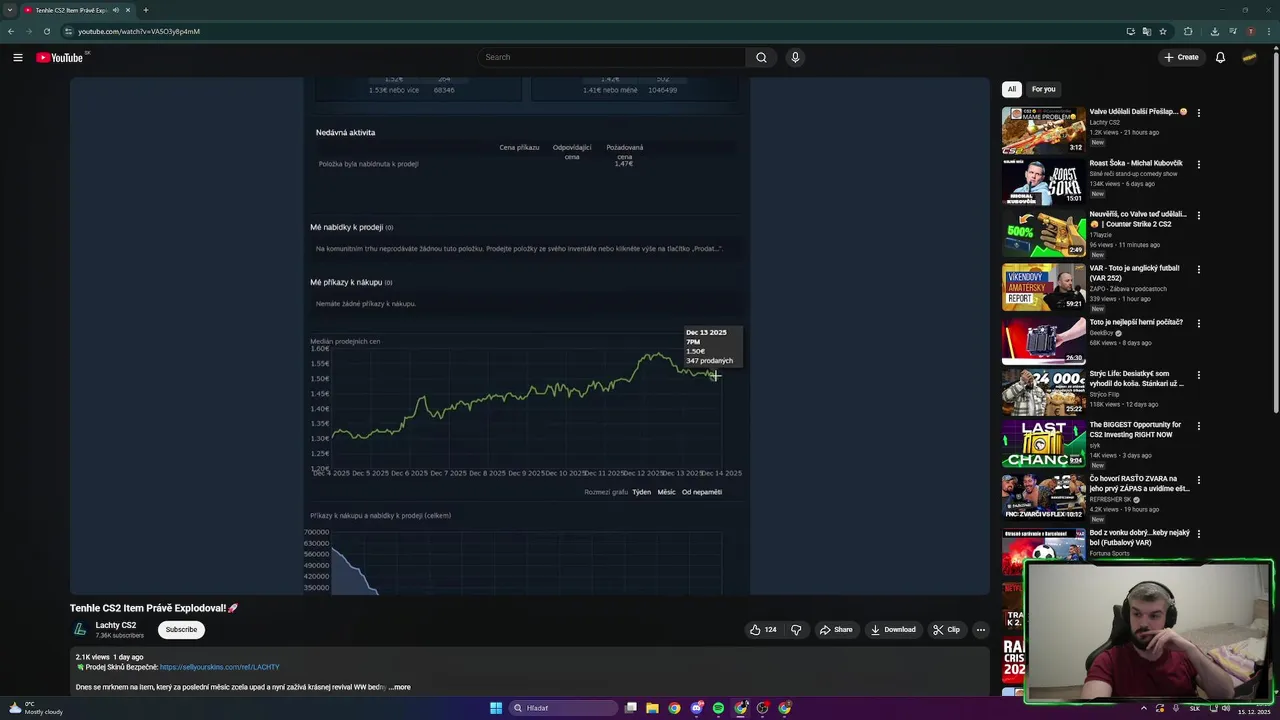The image size is (1280, 720).
Task: Go to the YouTube home logo
Action: pos(60,57)
